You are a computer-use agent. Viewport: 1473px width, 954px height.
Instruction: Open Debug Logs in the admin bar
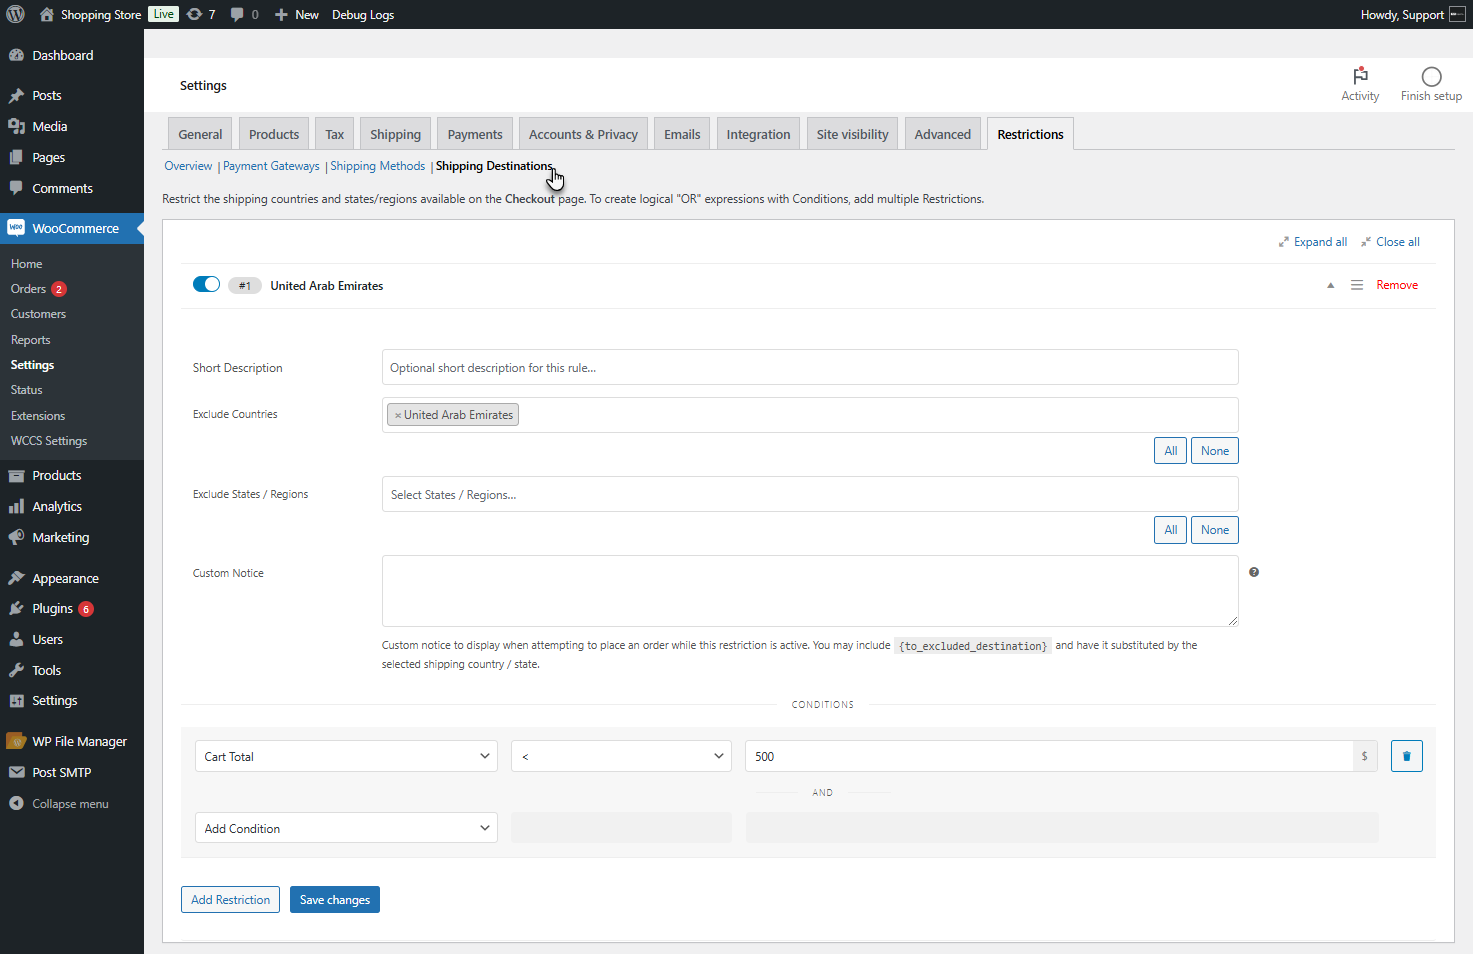click(x=363, y=15)
